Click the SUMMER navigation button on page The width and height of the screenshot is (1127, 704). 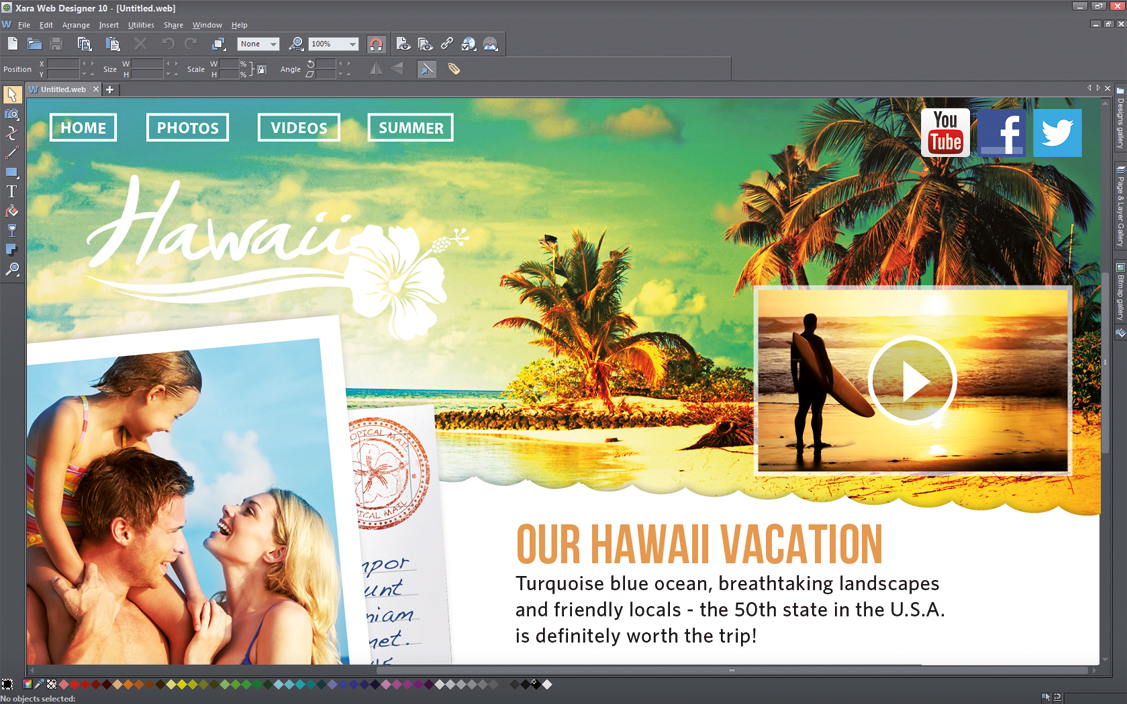[410, 128]
